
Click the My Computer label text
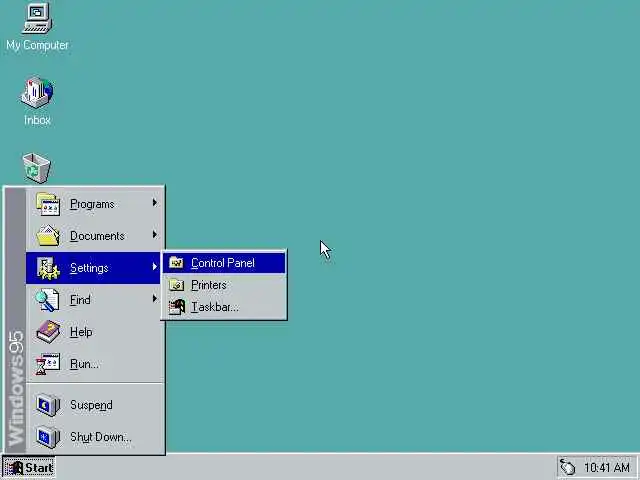[37, 45]
